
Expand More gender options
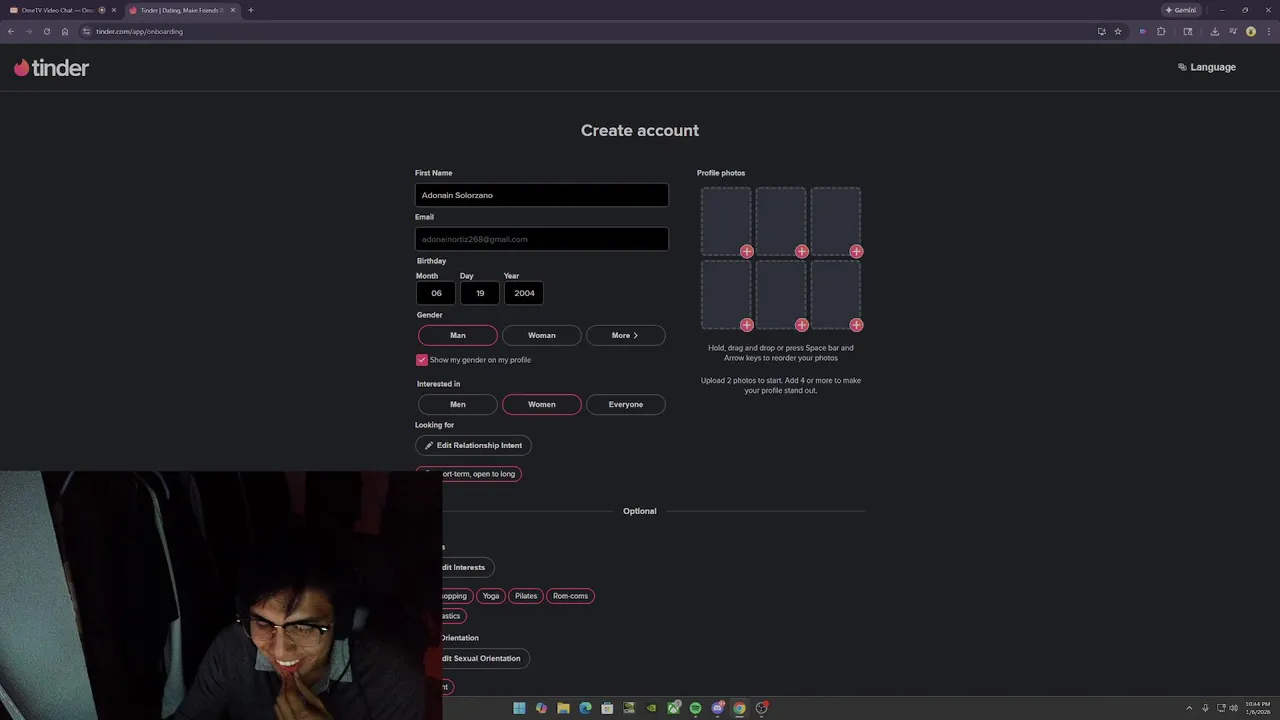[x=626, y=335]
